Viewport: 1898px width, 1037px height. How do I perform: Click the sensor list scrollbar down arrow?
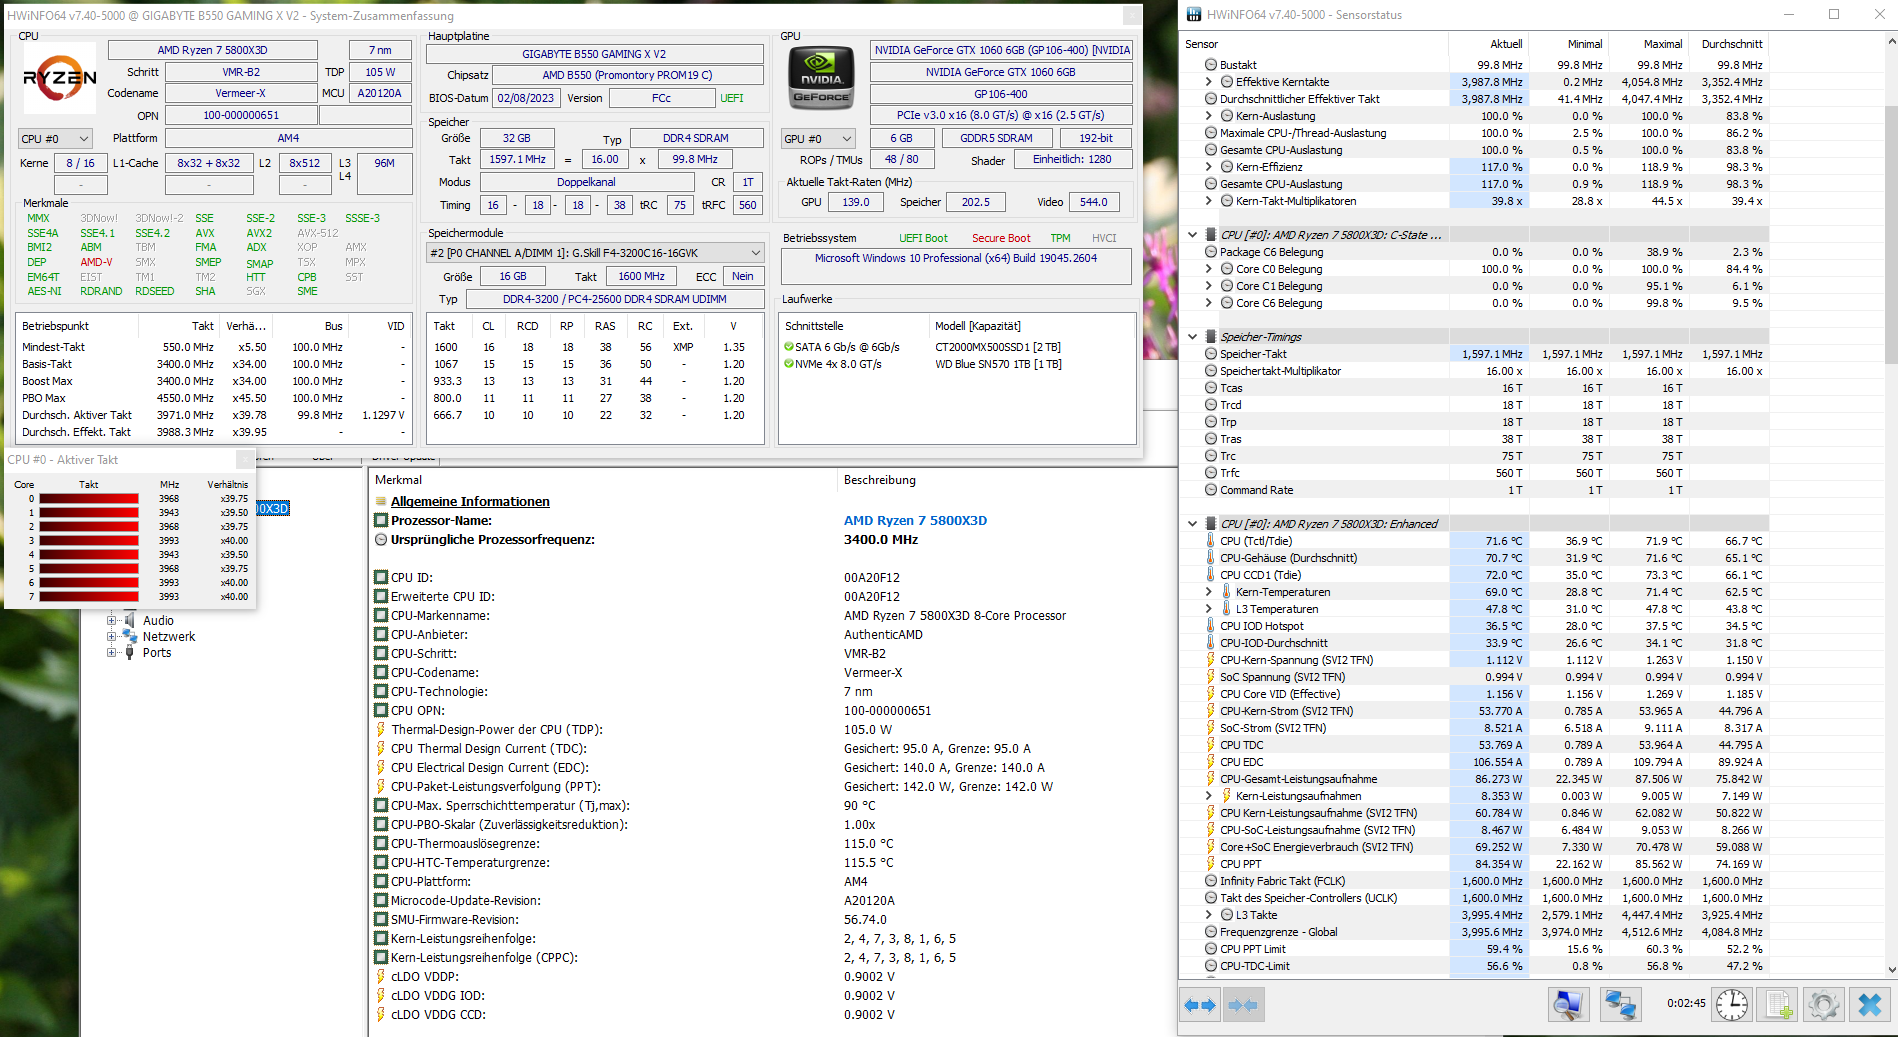1891,969
